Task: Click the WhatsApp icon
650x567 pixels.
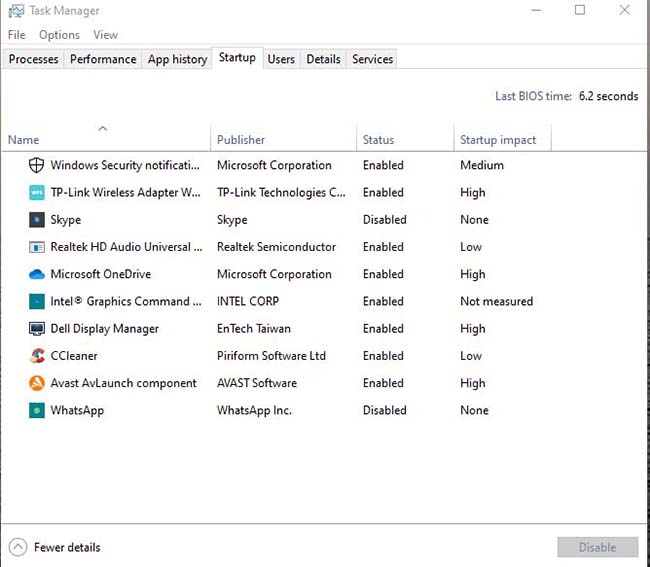Action: pos(36,410)
